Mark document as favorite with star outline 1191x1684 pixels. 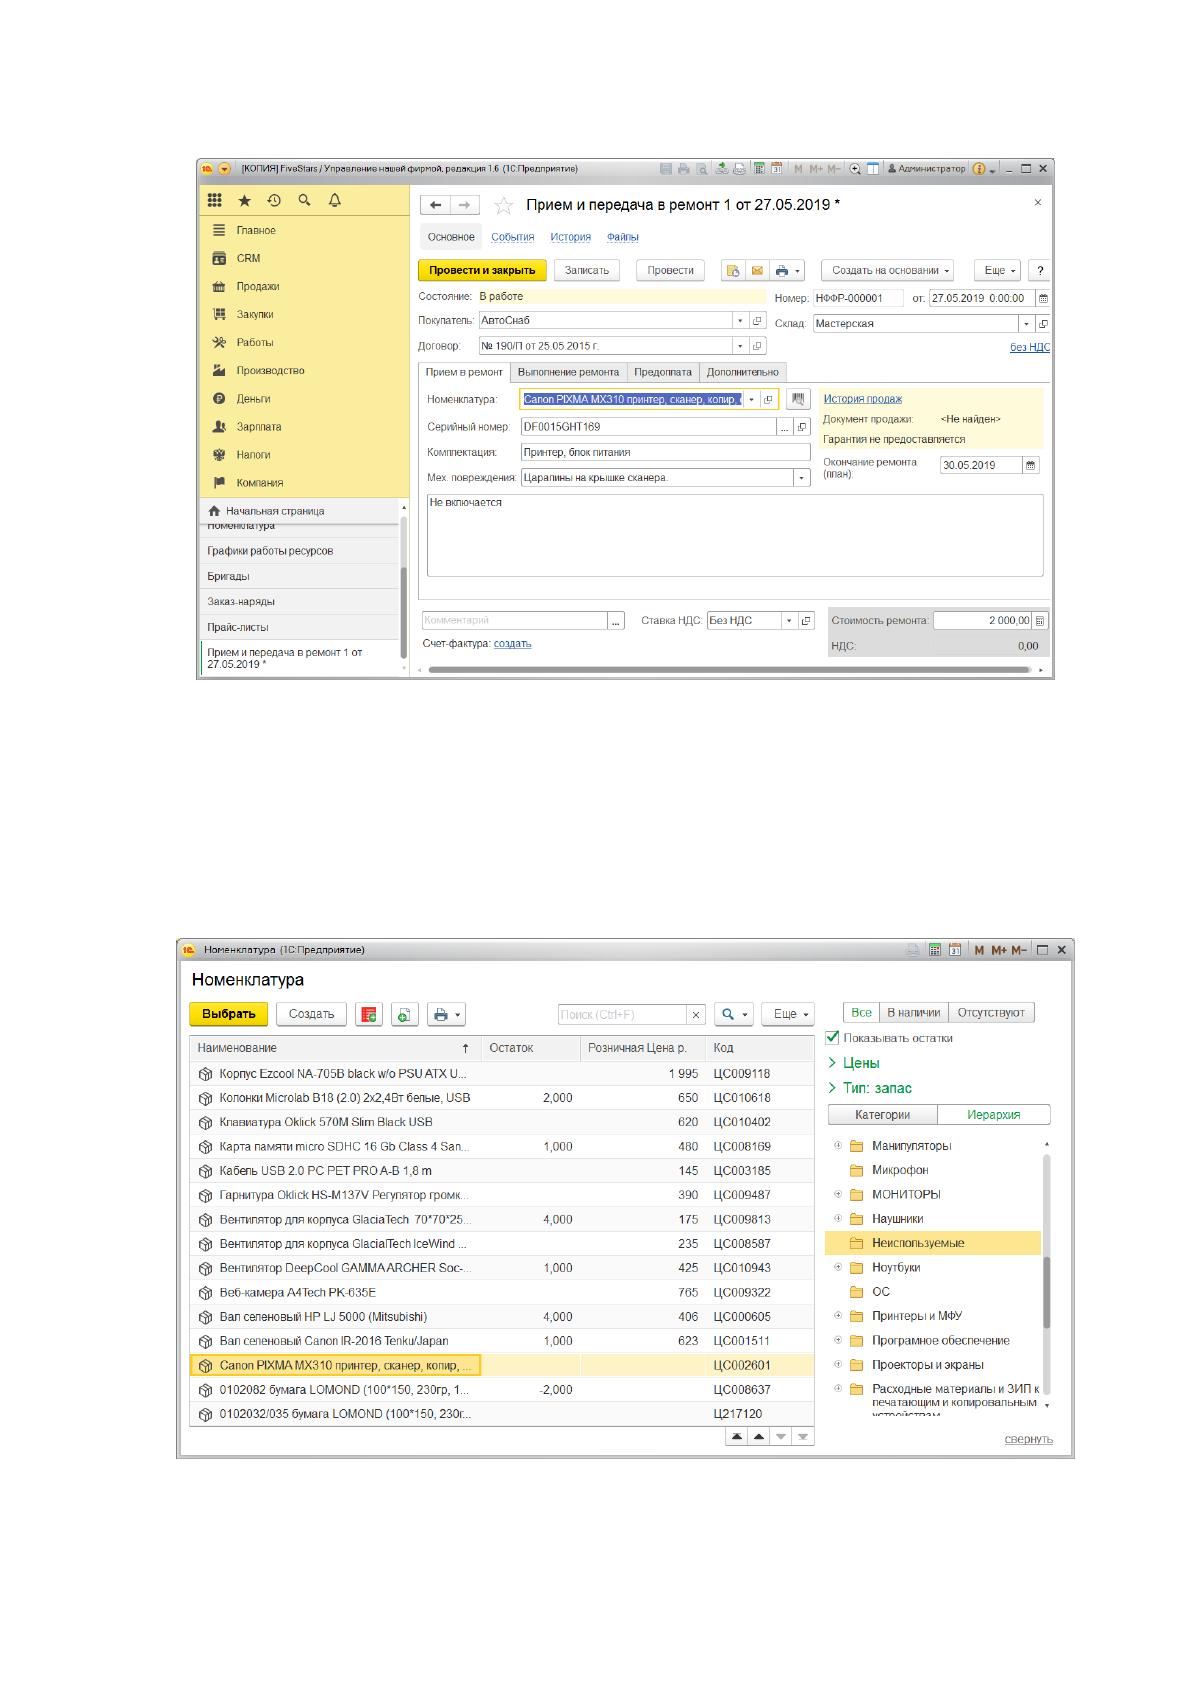click(504, 206)
